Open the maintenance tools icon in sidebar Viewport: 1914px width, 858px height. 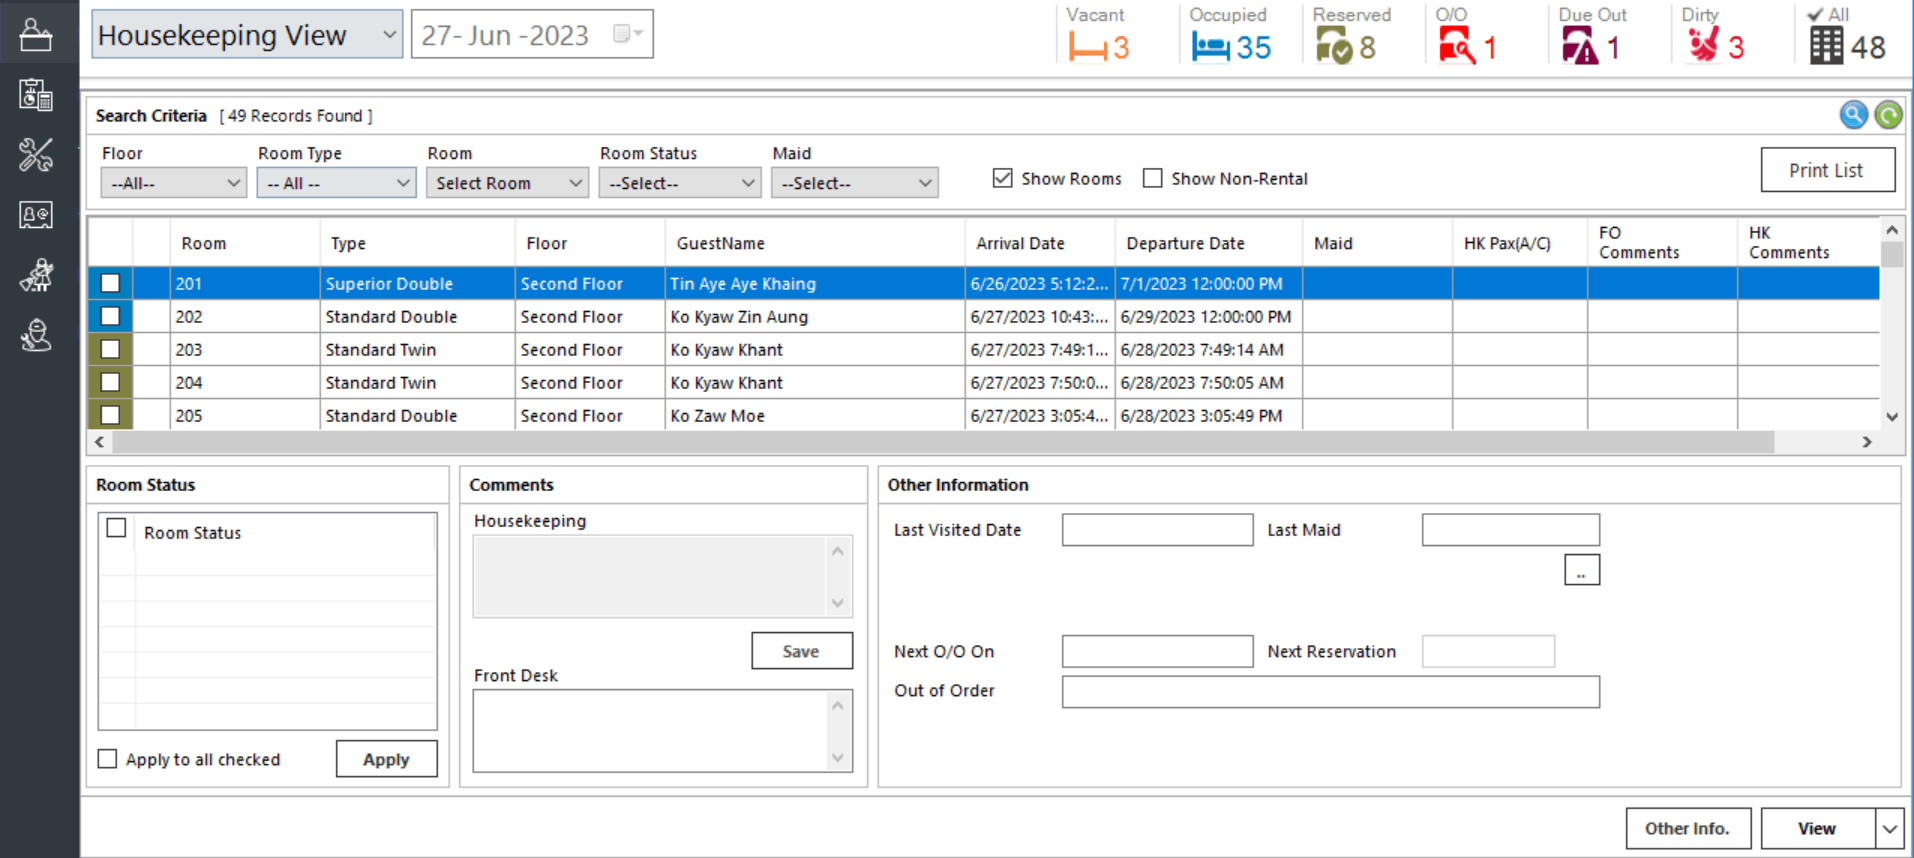pos(36,155)
